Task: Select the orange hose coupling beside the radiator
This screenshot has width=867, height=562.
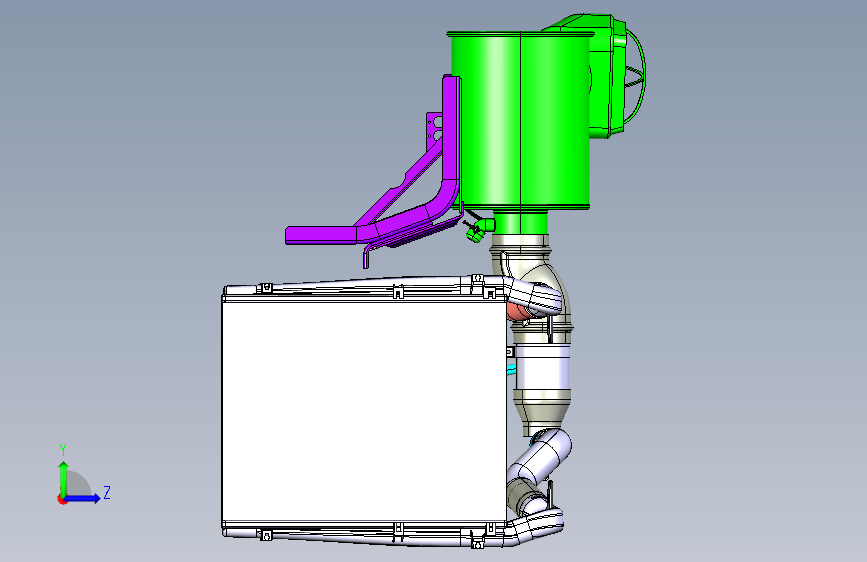Action: [517, 311]
